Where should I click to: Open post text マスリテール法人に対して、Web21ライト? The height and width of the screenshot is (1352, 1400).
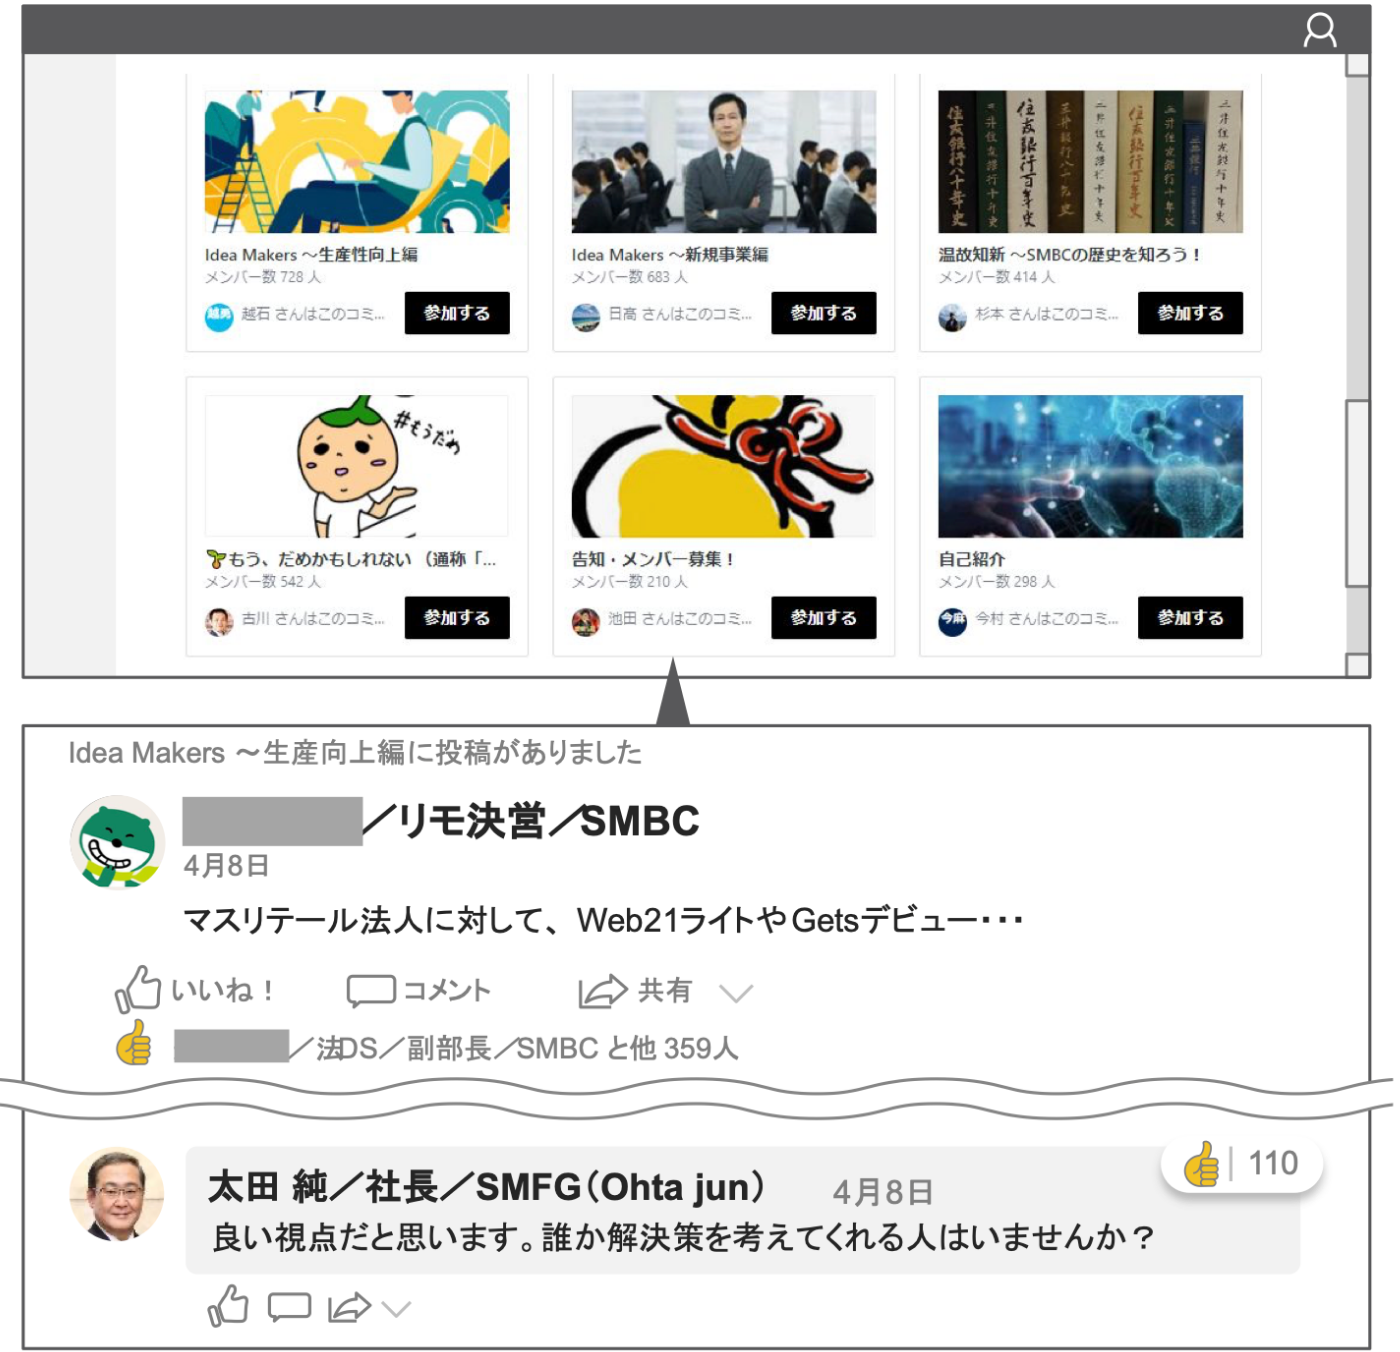[x=603, y=920]
